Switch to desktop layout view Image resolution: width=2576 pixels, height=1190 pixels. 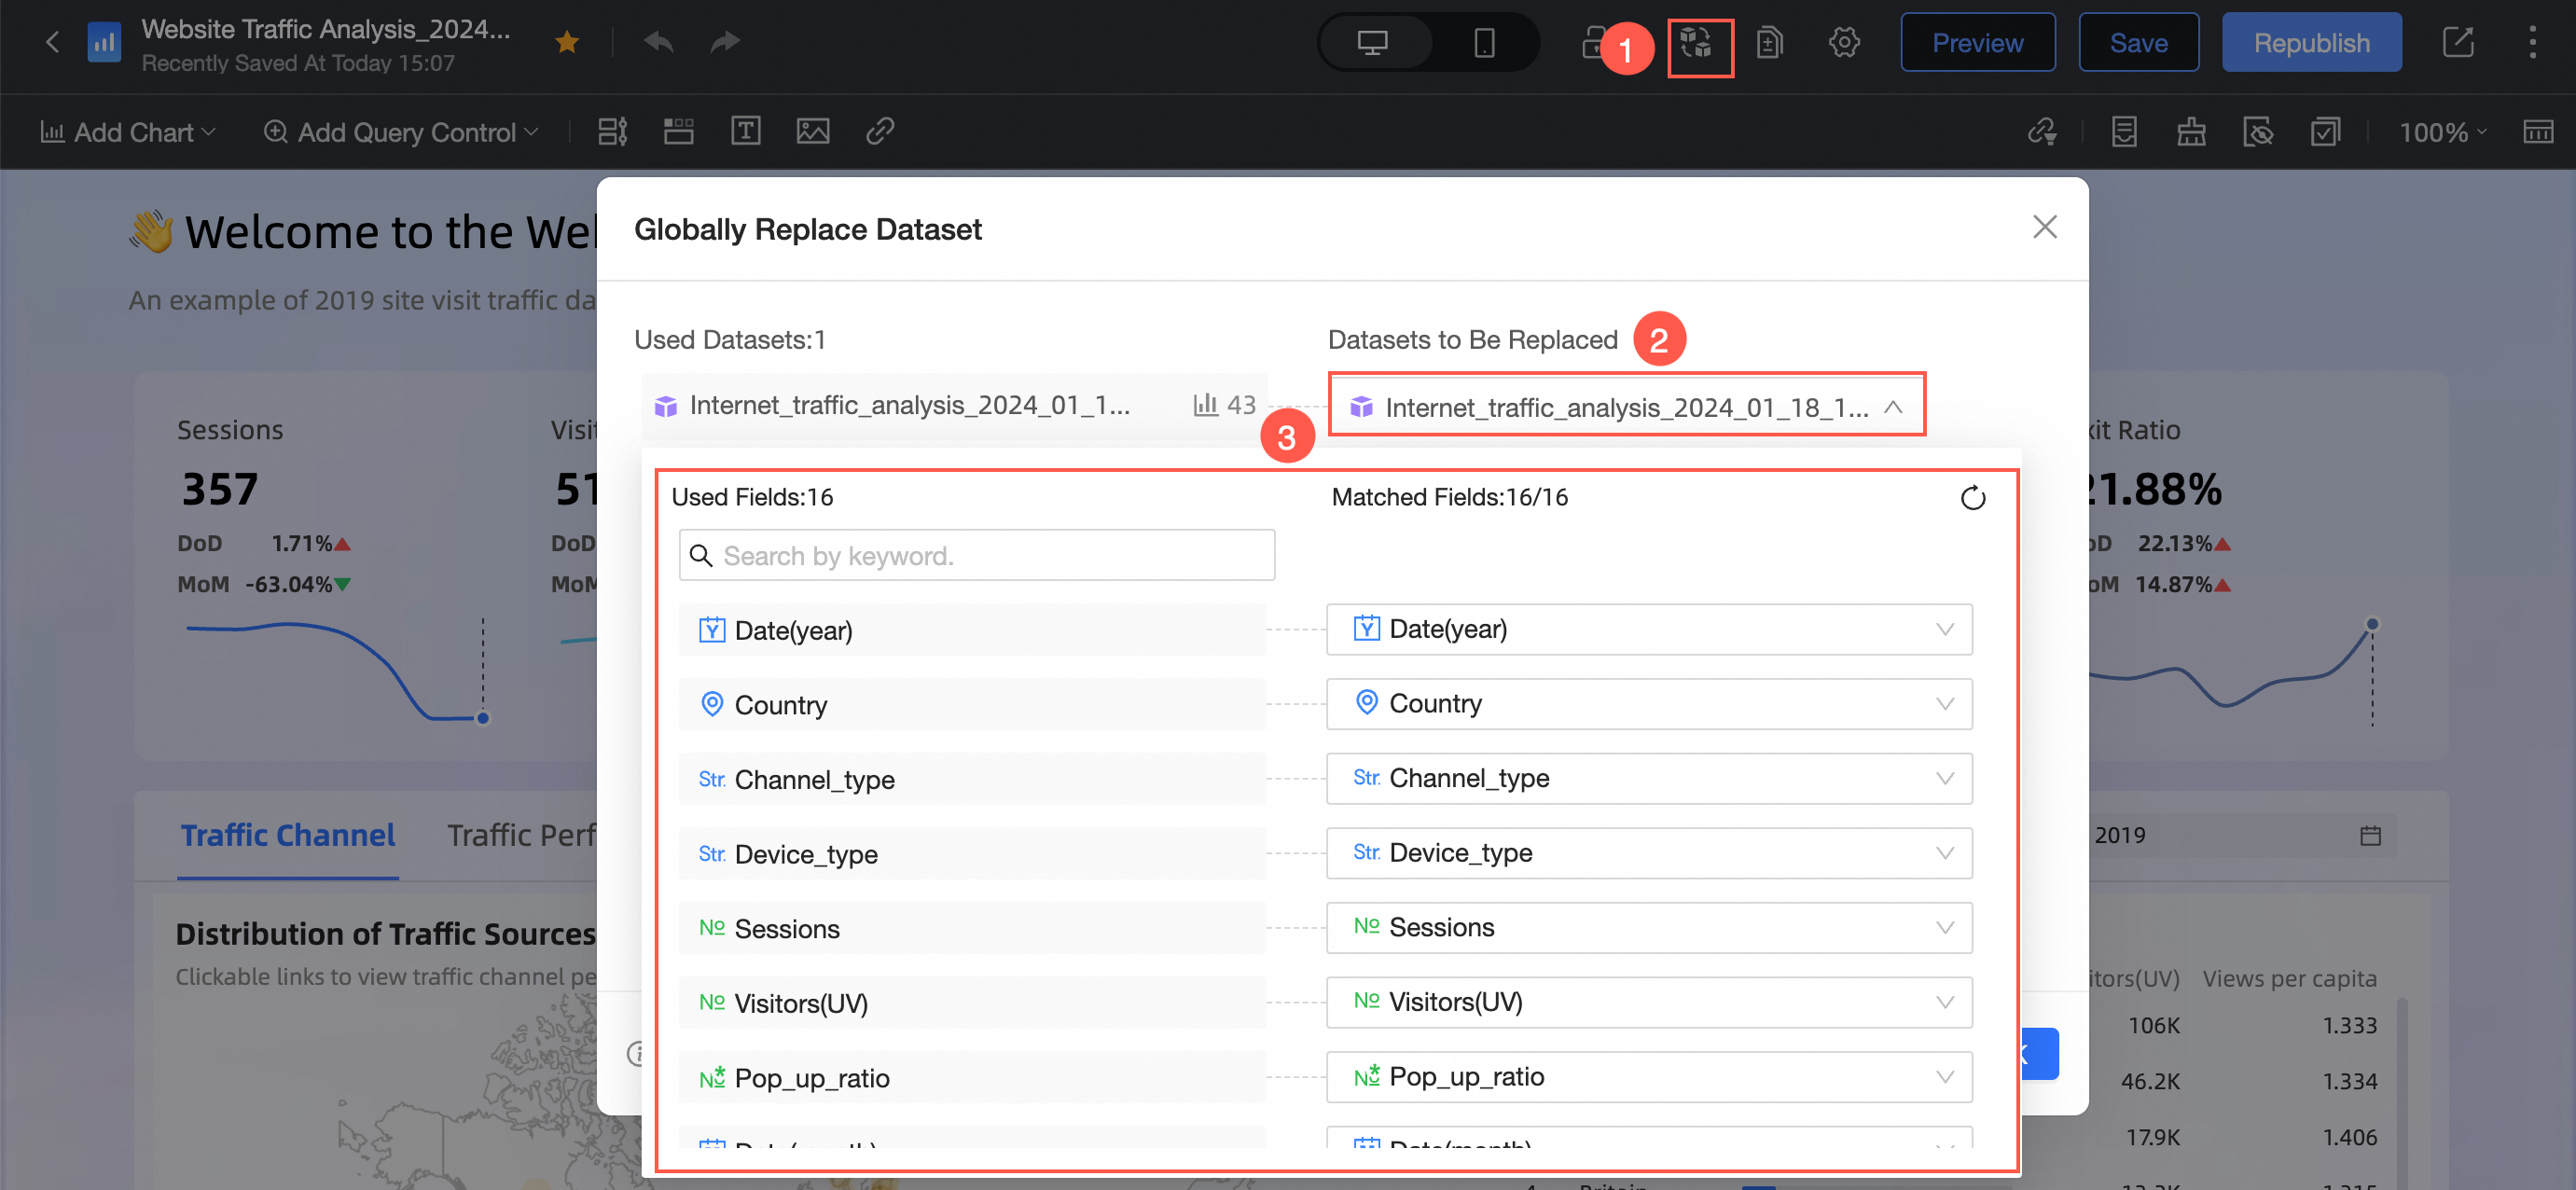click(1372, 43)
